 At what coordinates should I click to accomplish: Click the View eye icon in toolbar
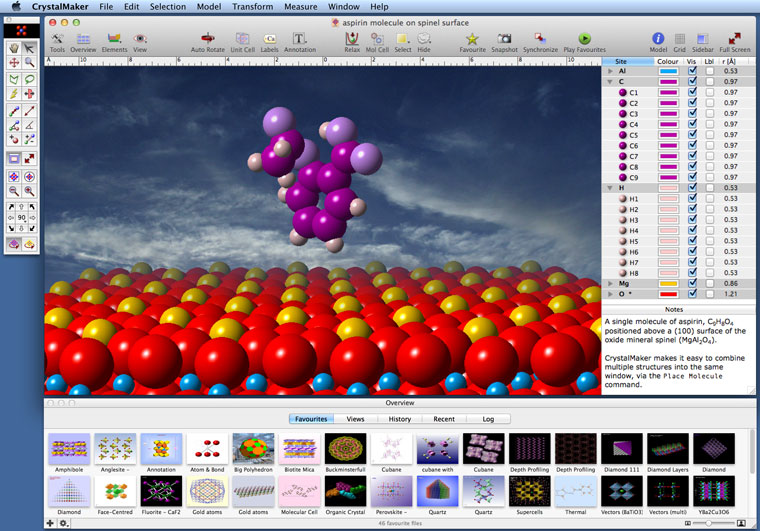pyautogui.click(x=140, y=43)
